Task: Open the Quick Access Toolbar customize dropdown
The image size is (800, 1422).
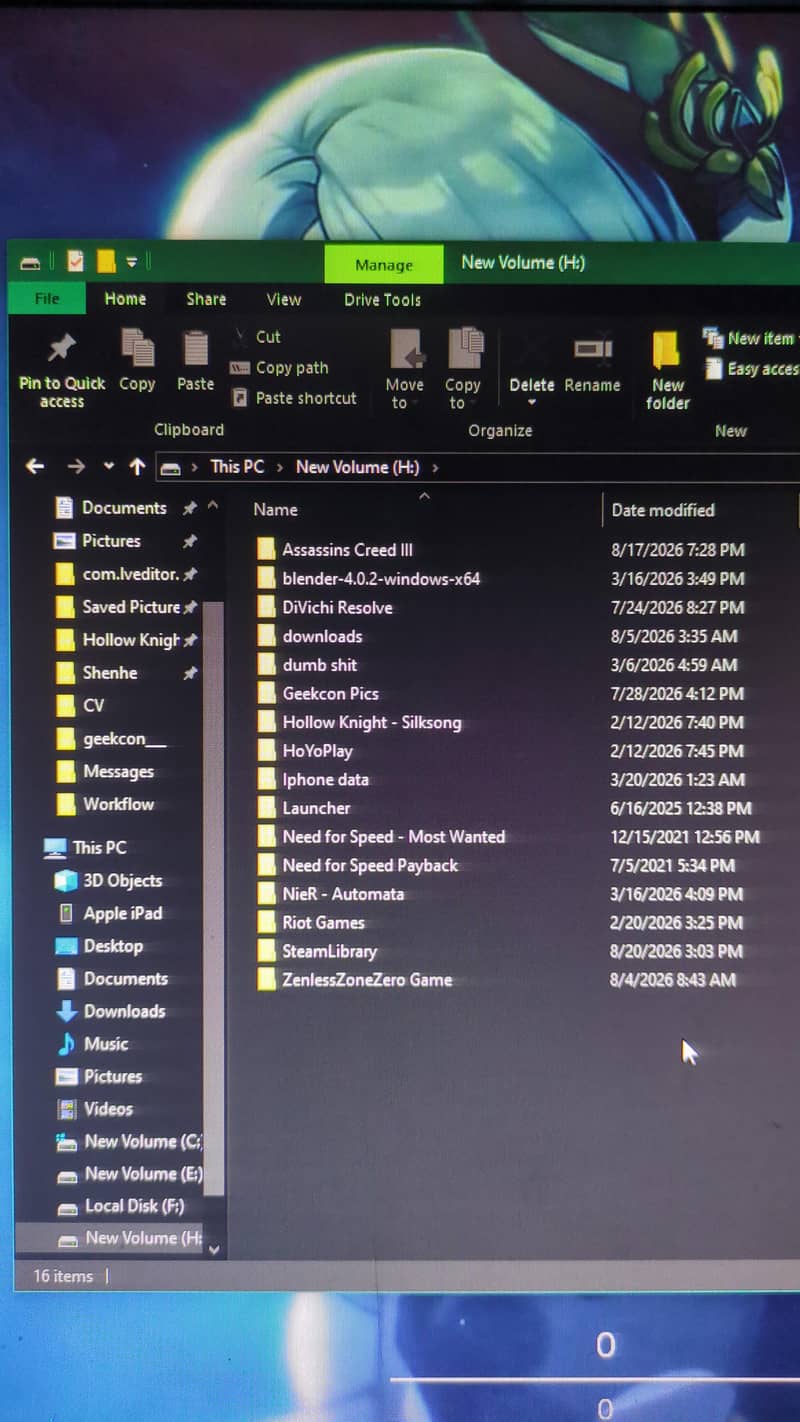Action: coord(131,263)
